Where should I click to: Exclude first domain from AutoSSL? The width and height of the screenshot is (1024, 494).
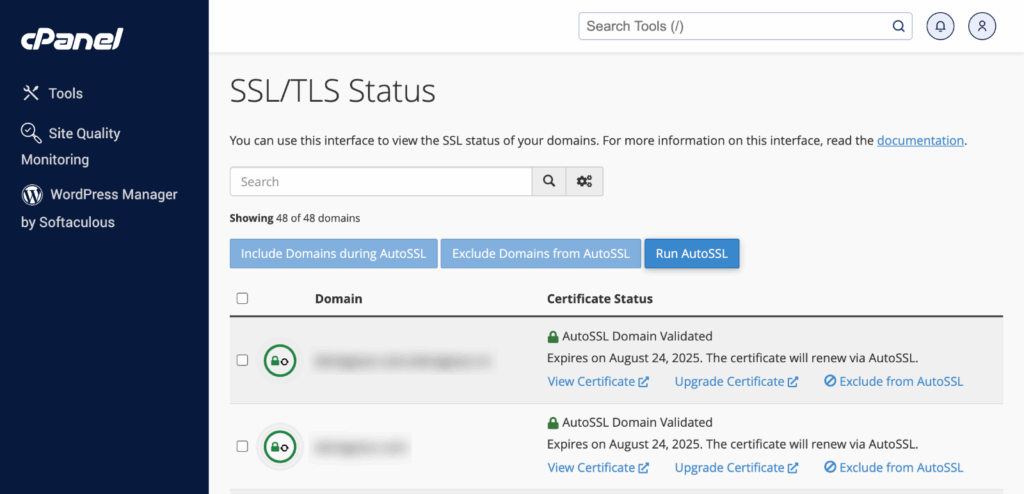(893, 382)
